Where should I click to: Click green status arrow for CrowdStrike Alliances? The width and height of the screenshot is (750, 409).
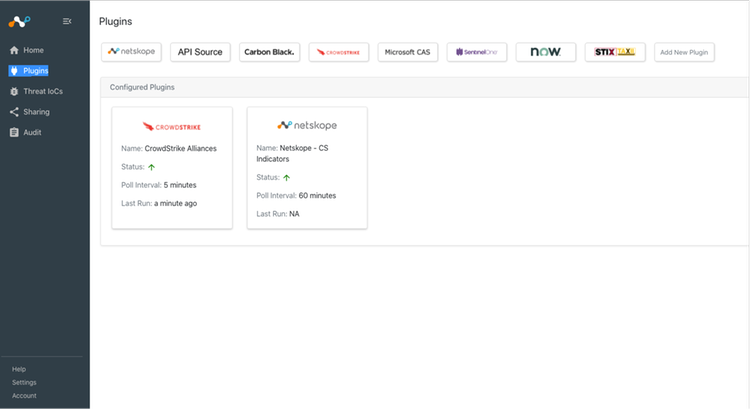152,167
